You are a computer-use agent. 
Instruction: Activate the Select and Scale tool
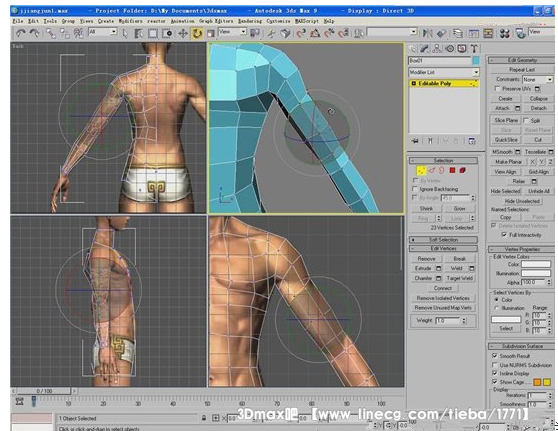tap(211, 33)
